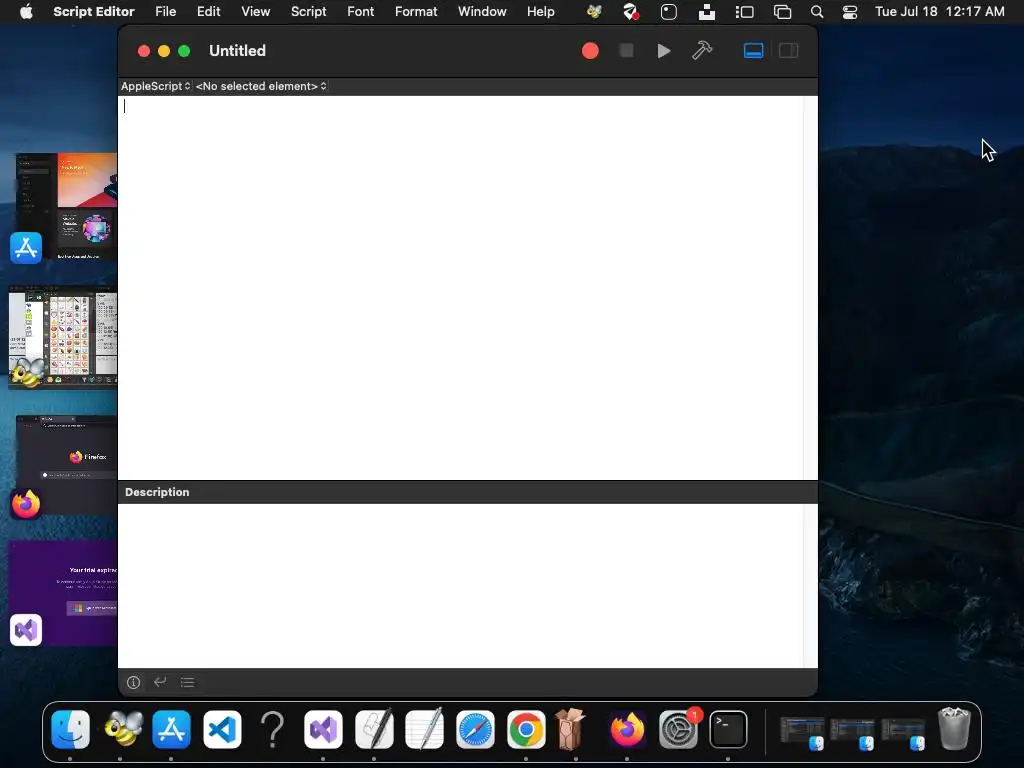Click the Stage Manager menu bar icon
The width and height of the screenshot is (1024, 768).
pos(744,12)
